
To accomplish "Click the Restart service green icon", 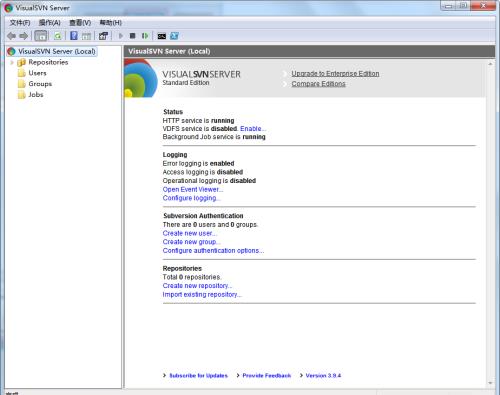I will pos(145,36).
